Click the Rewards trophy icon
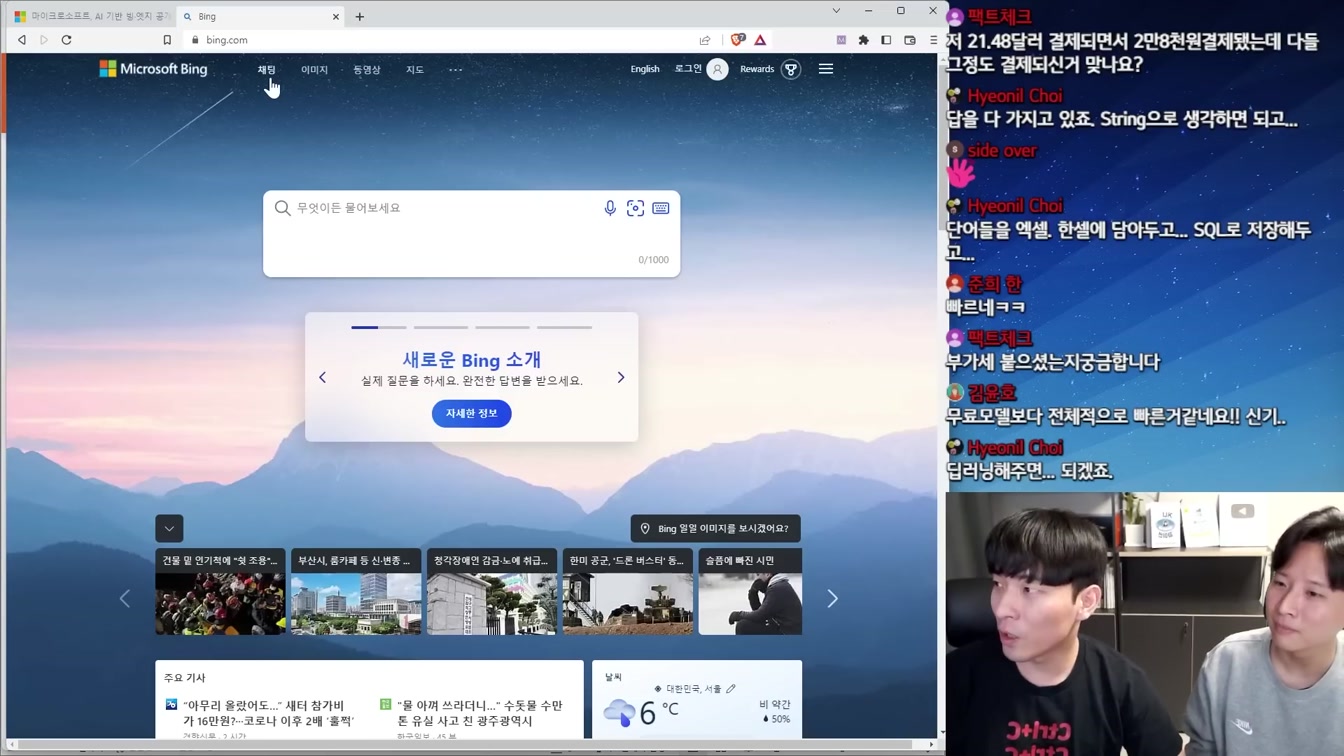This screenshot has height=756, width=1344. click(x=791, y=69)
